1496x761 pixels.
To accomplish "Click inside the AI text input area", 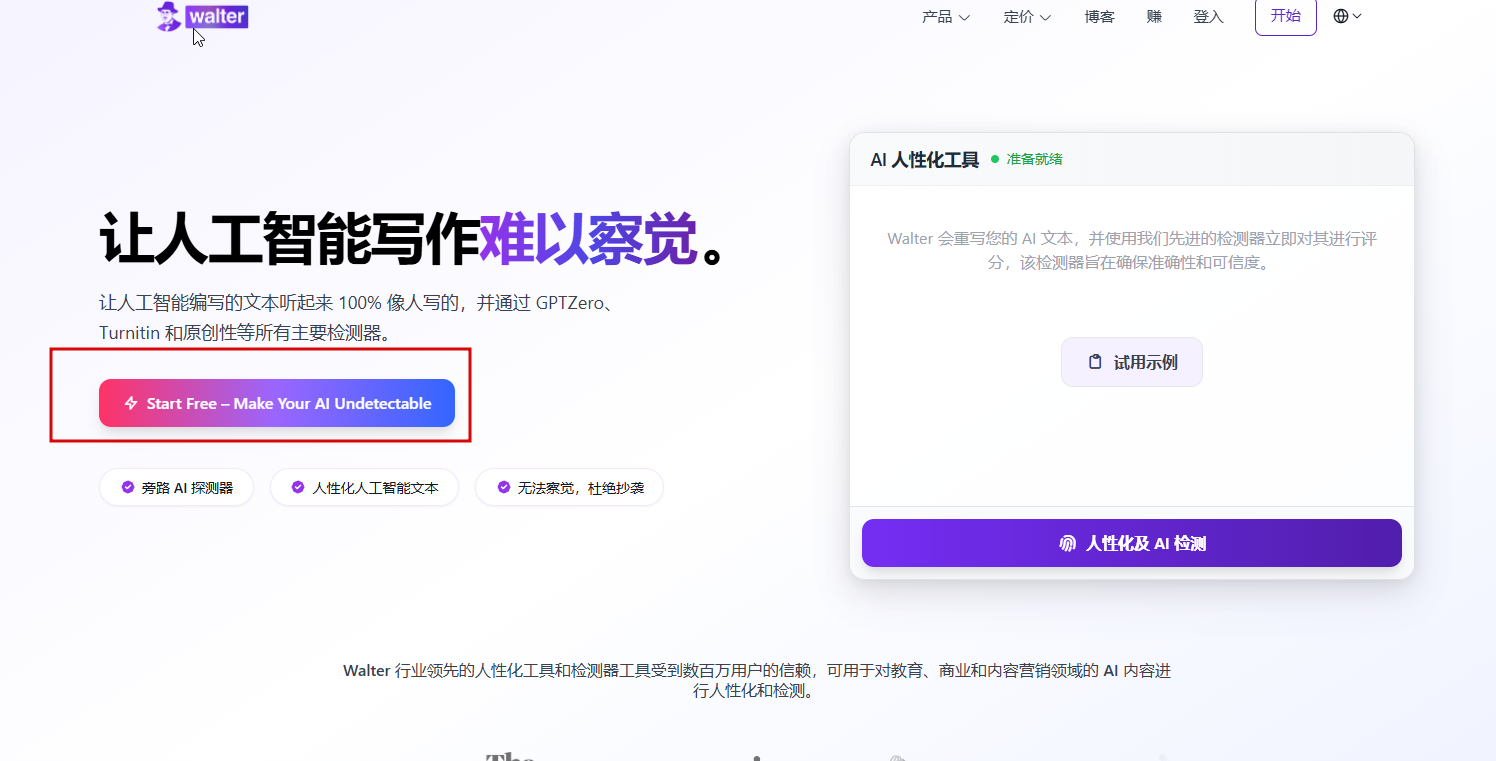I will (x=1132, y=345).
